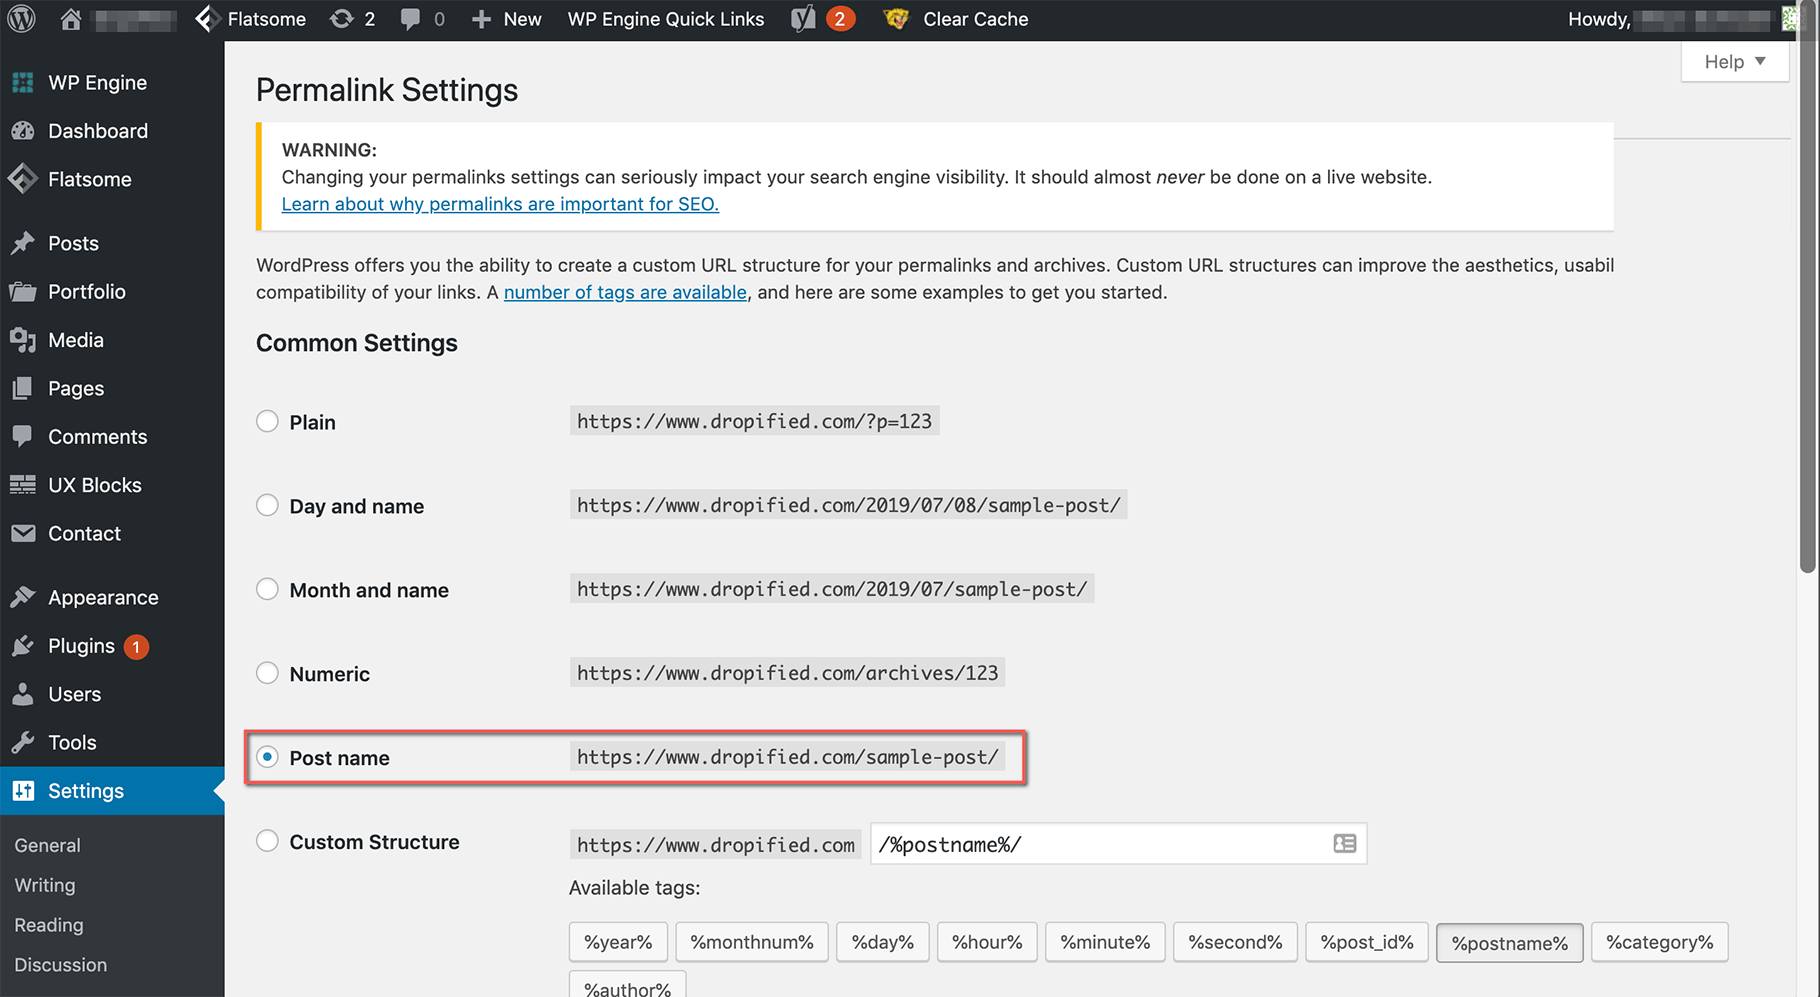This screenshot has height=997, width=1820.
Task: Click the Numeric example URL code
Action: pyautogui.click(x=787, y=673)
